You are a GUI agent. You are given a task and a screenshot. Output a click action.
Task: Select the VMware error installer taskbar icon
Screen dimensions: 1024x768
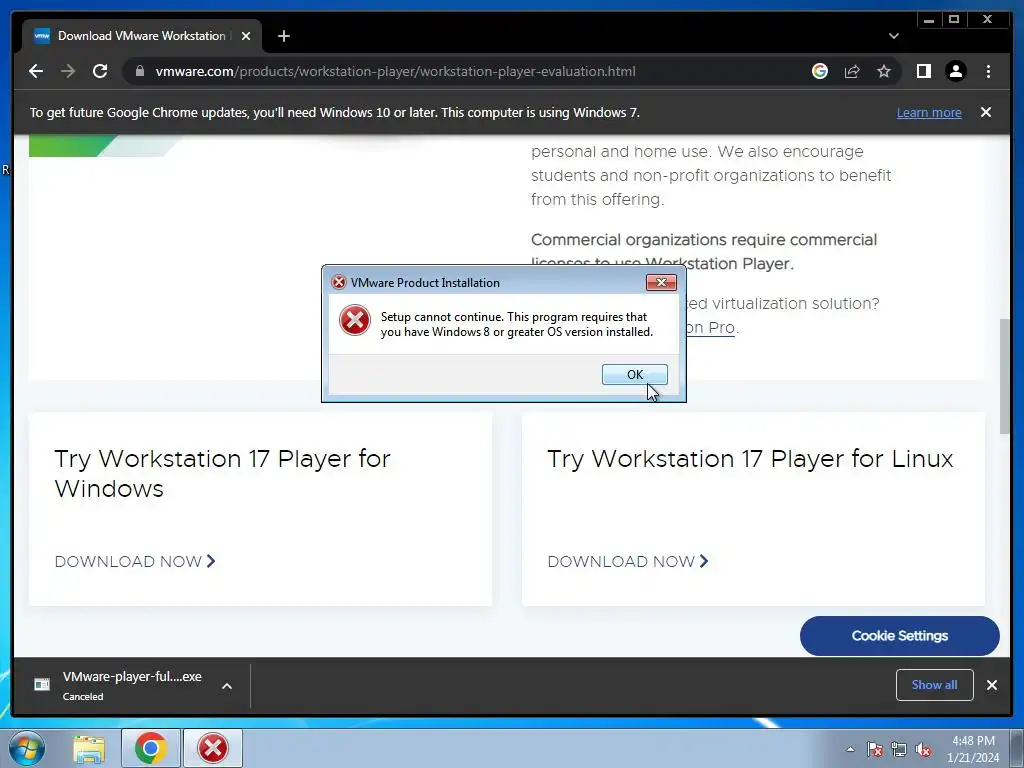[213, 748]
